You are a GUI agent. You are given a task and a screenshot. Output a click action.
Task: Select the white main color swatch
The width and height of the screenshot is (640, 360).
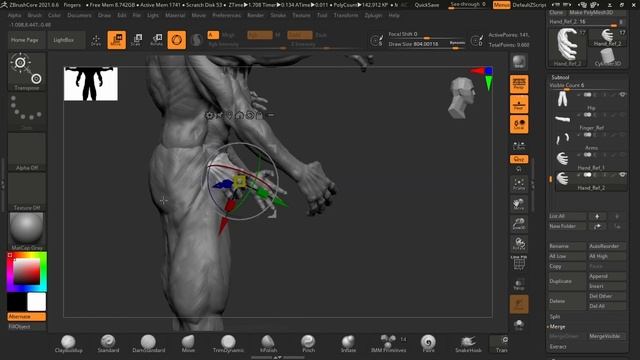click(36, 302)
